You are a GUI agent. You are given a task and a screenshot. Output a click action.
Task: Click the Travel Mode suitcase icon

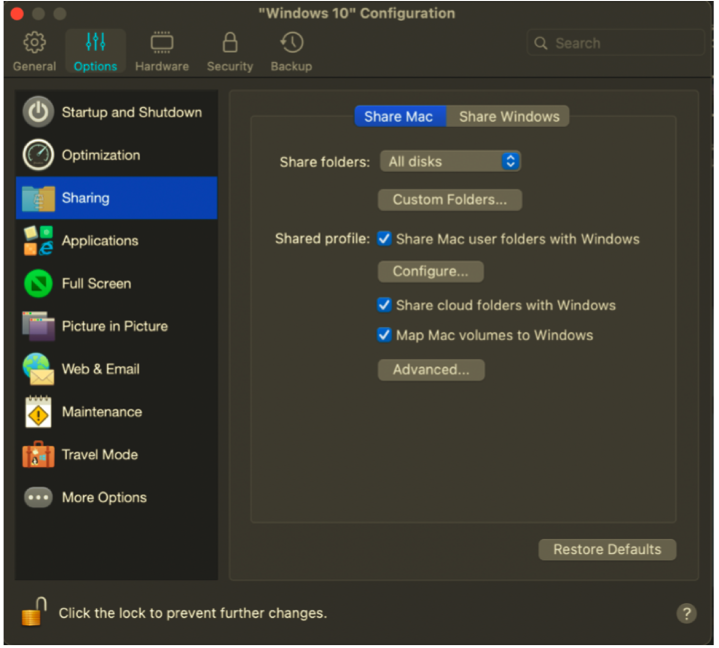coord(38,454)
